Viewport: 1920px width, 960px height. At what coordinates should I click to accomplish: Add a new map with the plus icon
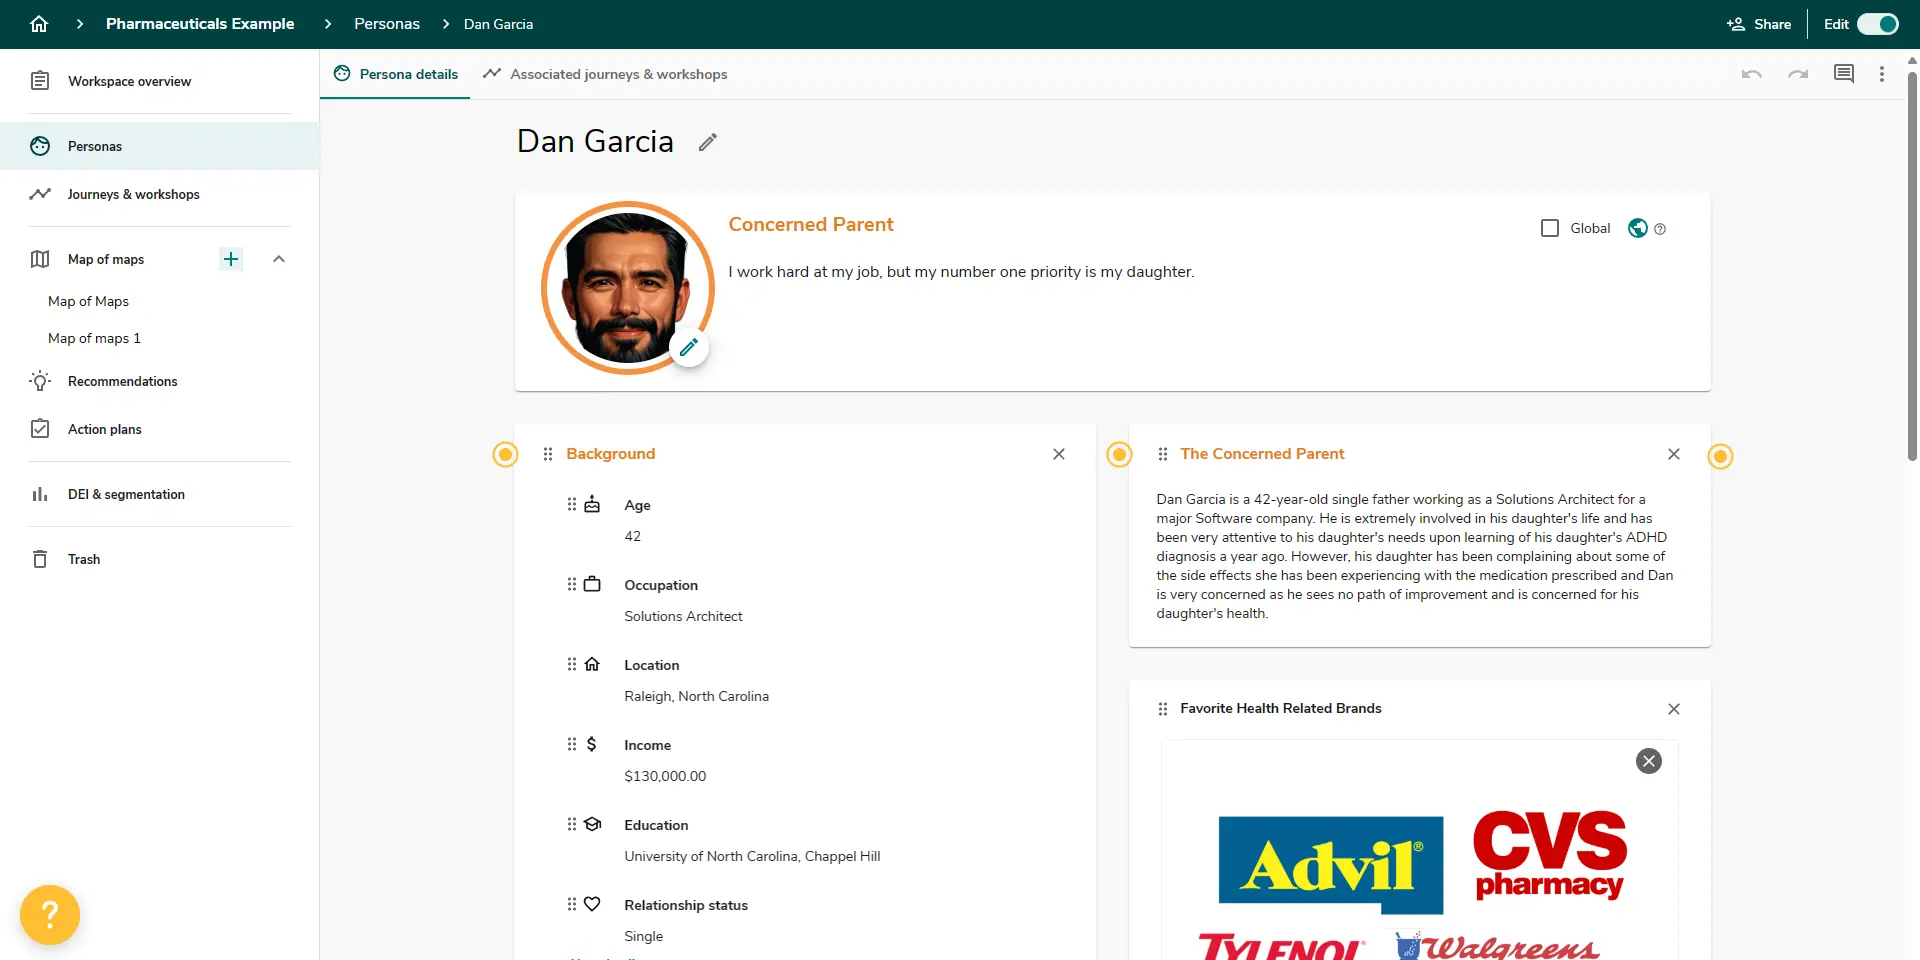(x=231, y=259)
